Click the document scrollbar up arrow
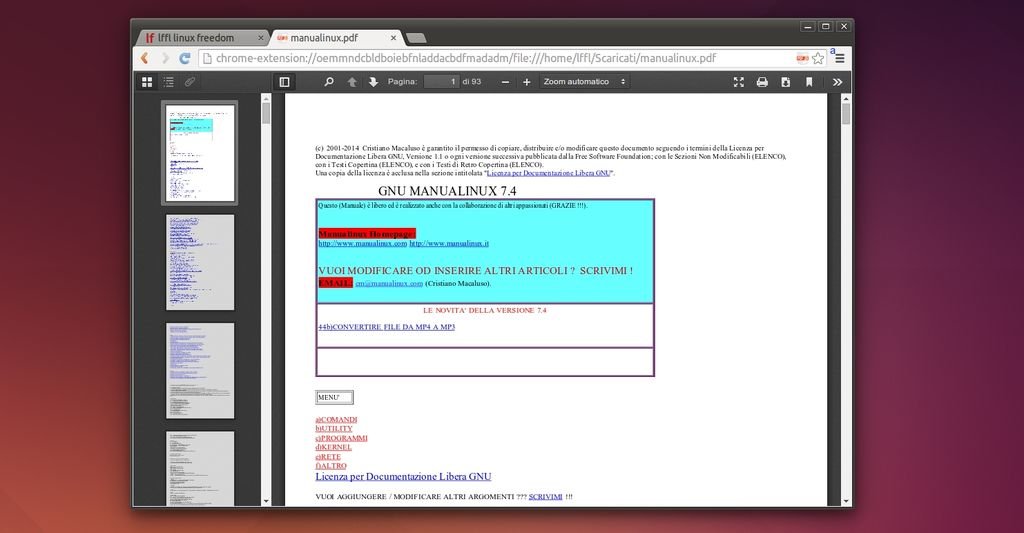Screen dimensions: 1024x533 (x=846, y=99)
